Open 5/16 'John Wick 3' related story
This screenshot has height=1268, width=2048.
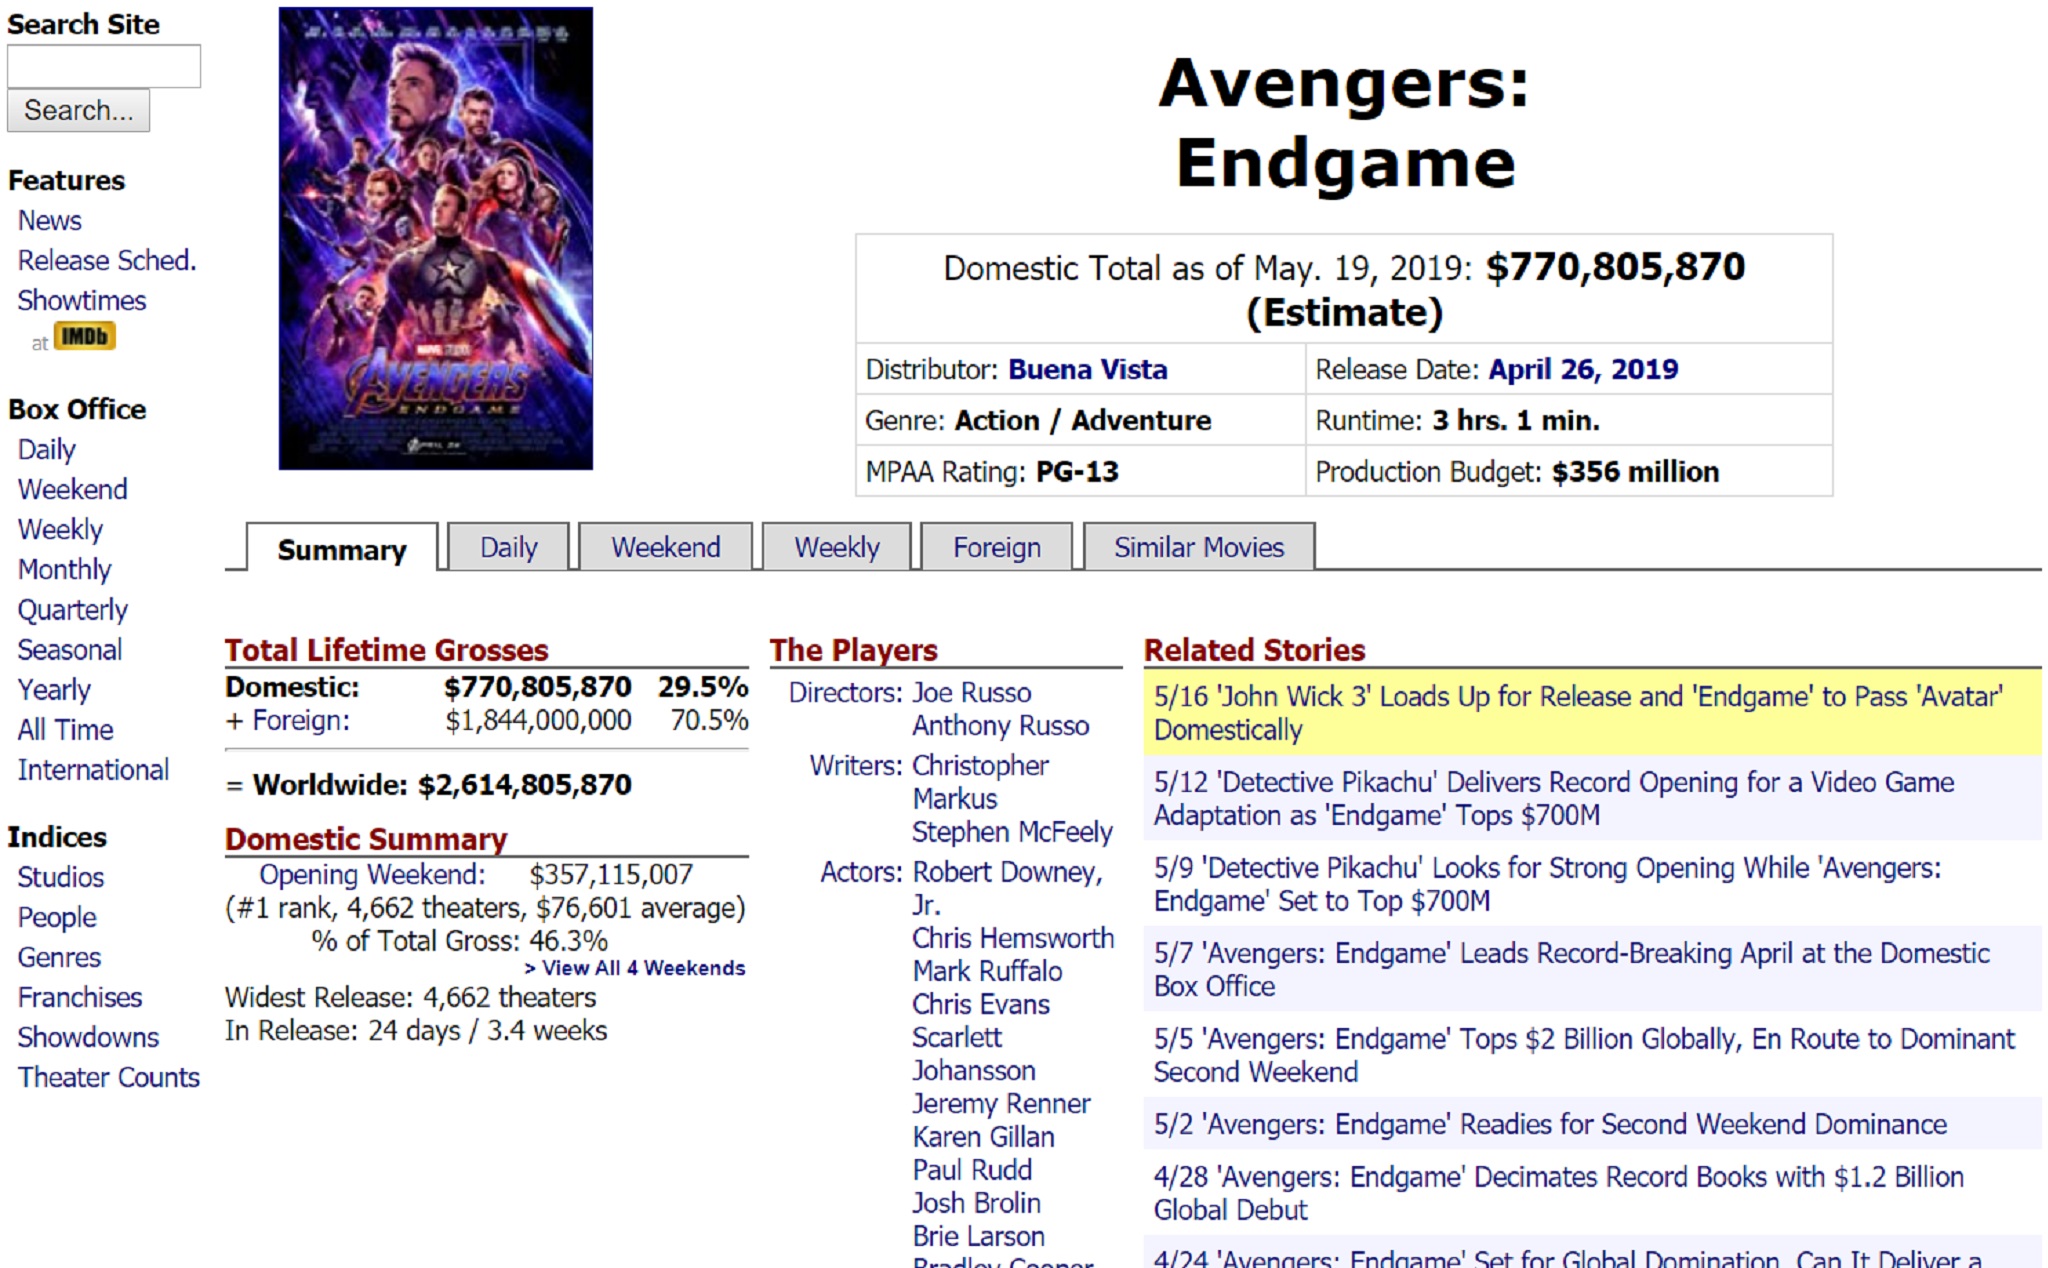click(1578, 713)
